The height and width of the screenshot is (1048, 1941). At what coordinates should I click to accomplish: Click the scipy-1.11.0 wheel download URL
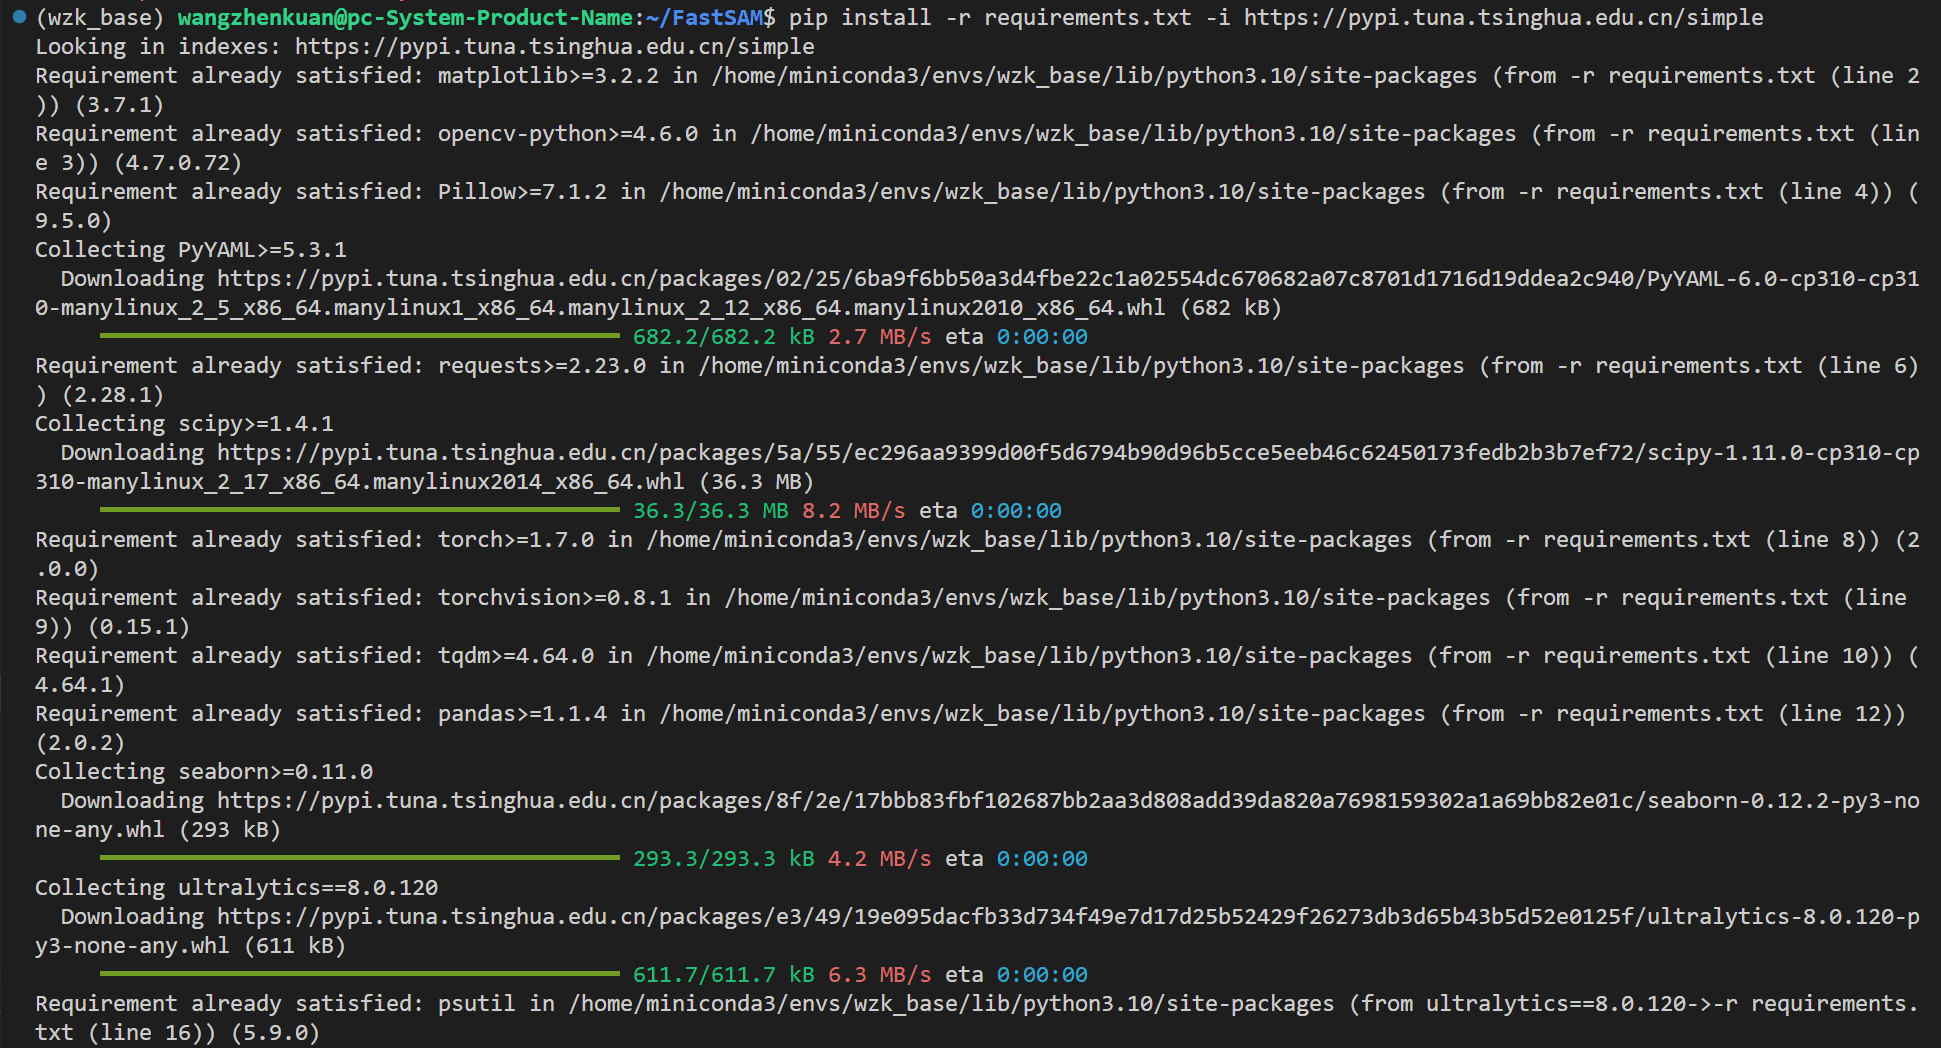click(977, 467)
